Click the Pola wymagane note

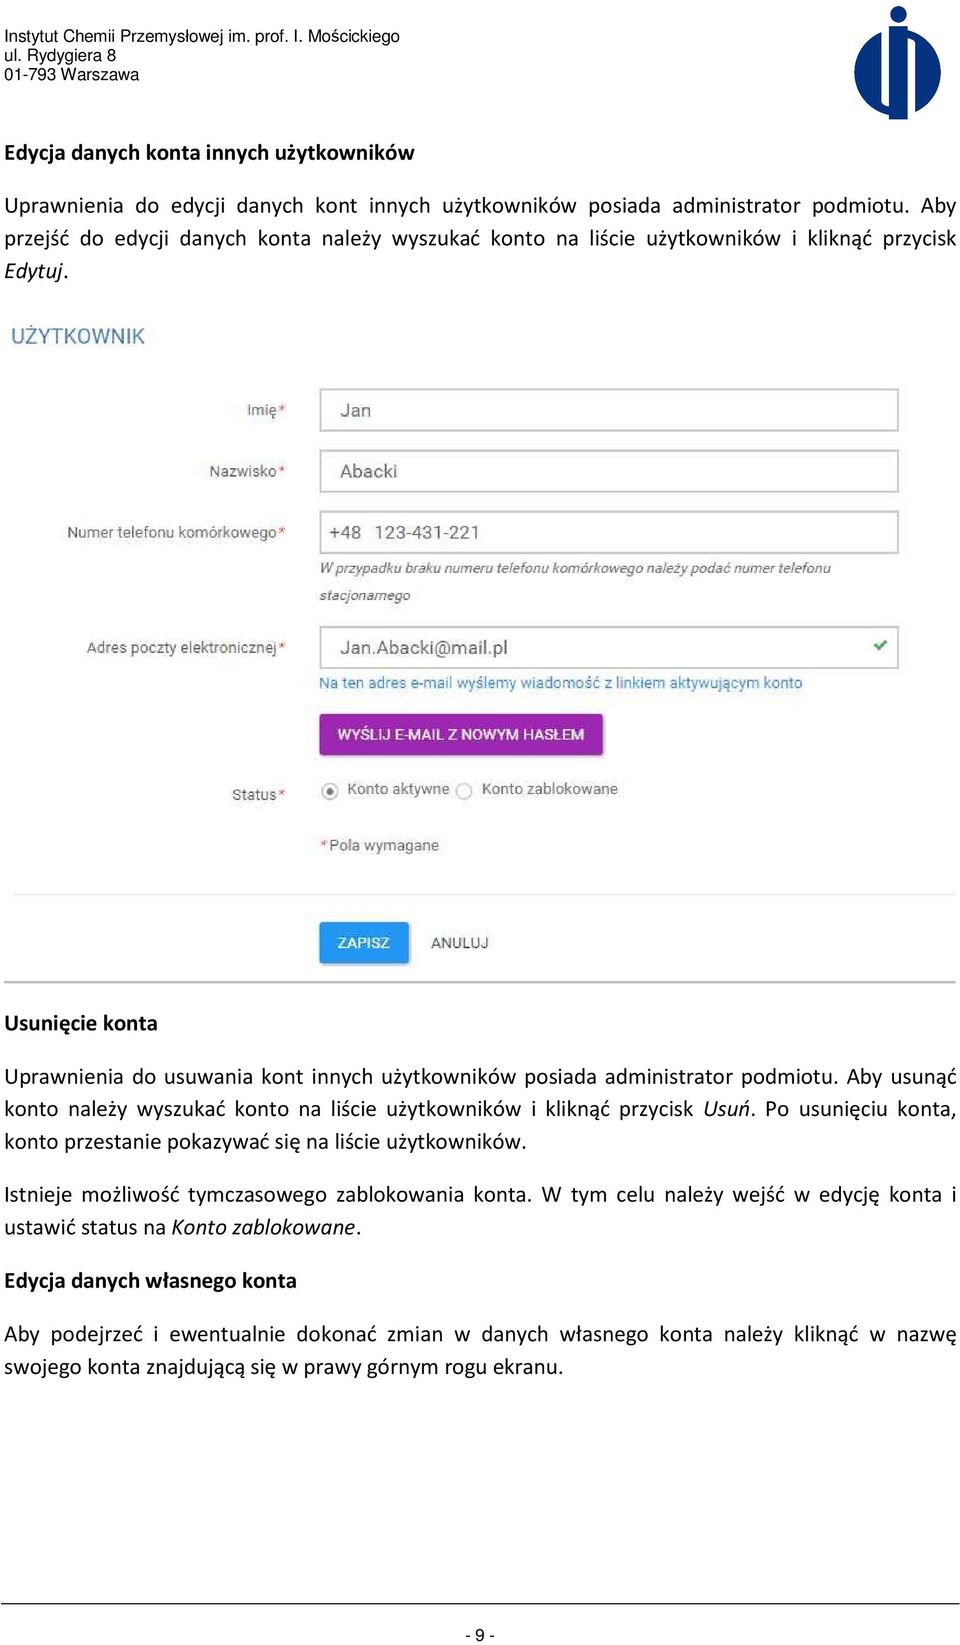click(380, 845)
